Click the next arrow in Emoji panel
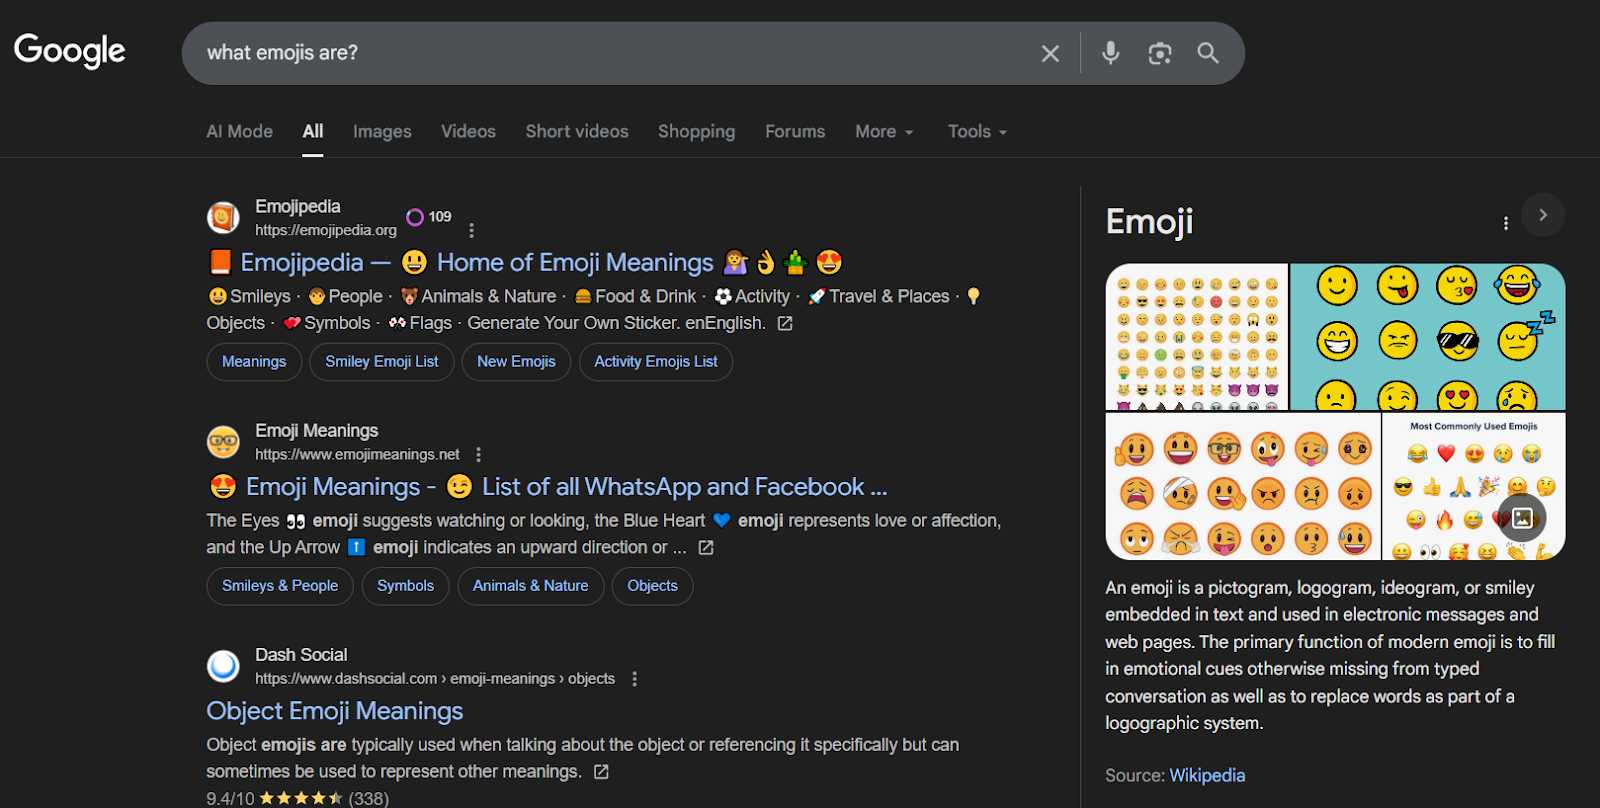 click(x=1543, y=215)
